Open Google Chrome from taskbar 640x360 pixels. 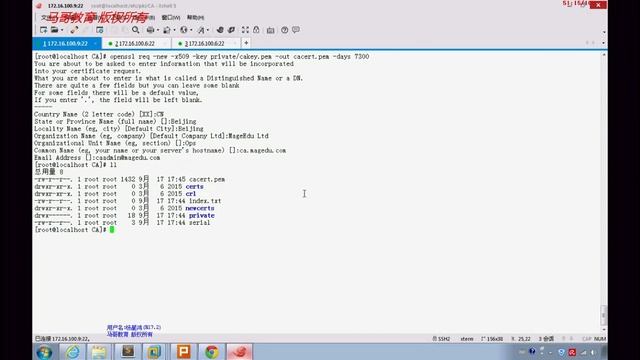coord(211,352)
